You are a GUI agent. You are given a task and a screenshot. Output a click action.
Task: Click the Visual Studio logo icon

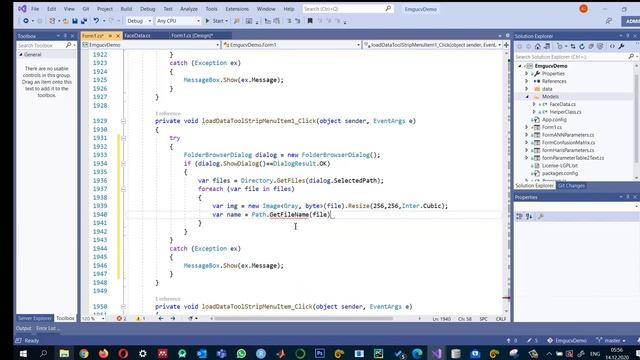(22, 9)
